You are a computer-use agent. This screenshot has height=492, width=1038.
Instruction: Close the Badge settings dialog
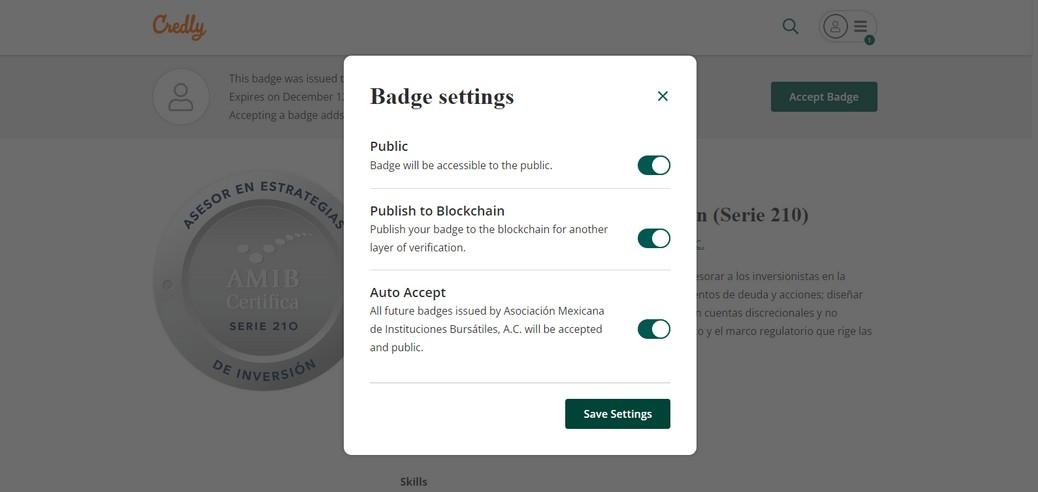click(x=662, y=96)
